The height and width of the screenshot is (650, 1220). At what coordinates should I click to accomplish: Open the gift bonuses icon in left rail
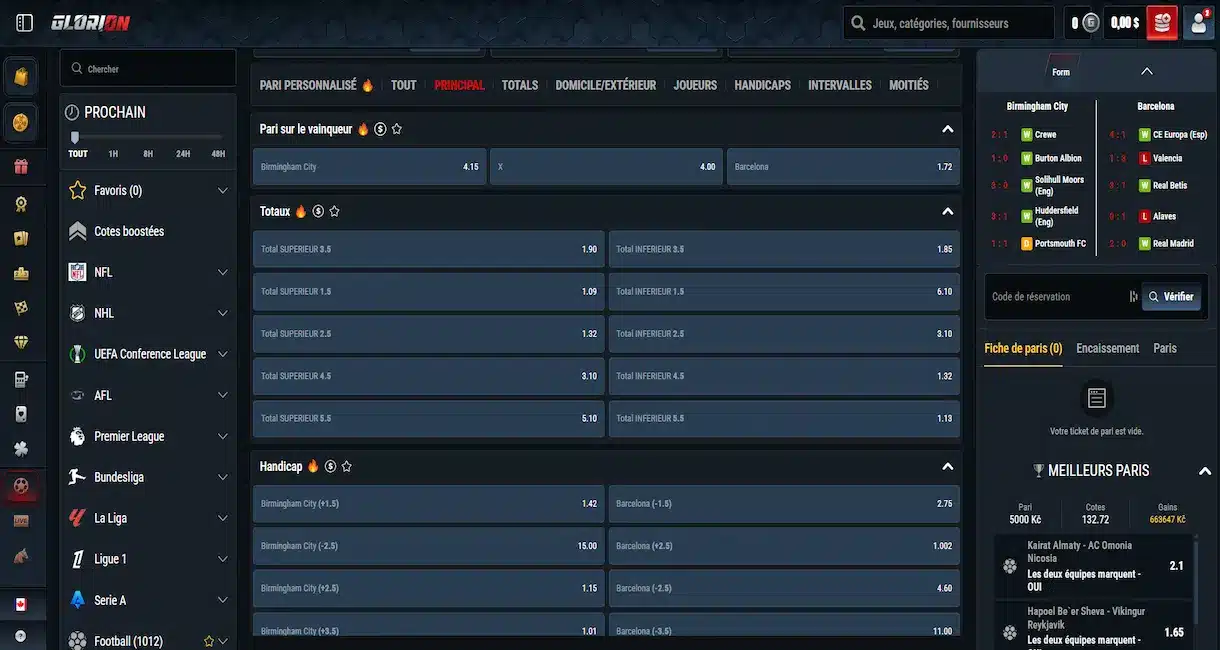tap(21, 166)
